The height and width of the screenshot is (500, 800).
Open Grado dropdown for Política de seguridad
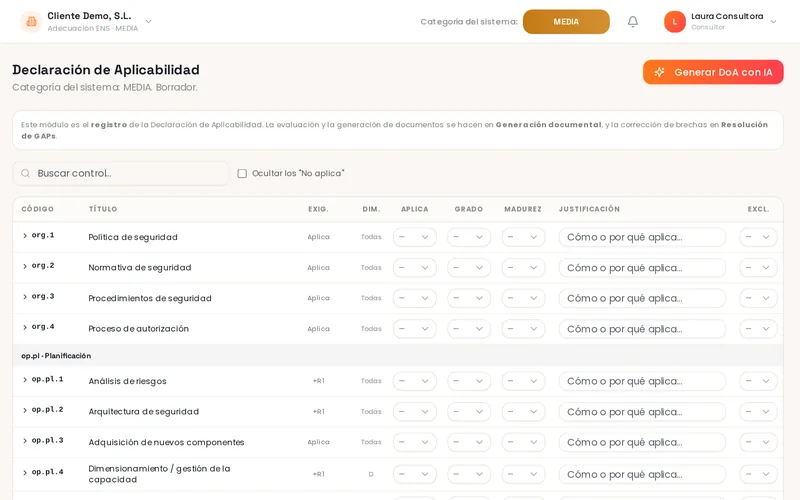(469, 237)
